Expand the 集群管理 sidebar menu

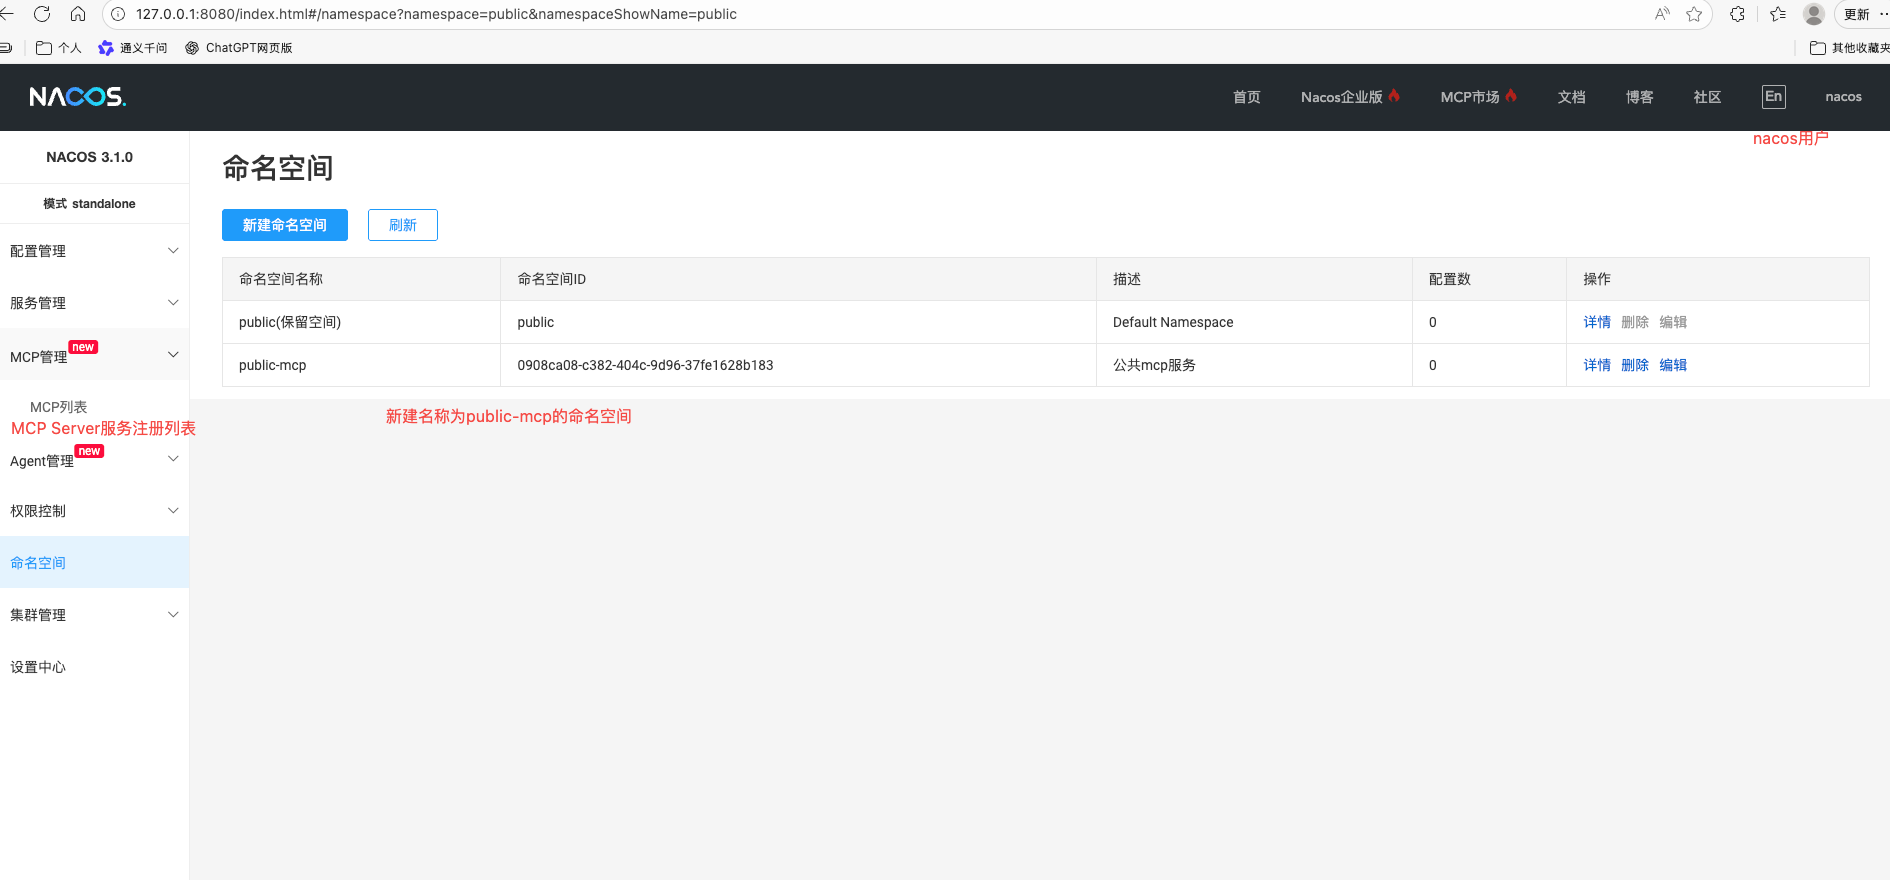(94, 615)
